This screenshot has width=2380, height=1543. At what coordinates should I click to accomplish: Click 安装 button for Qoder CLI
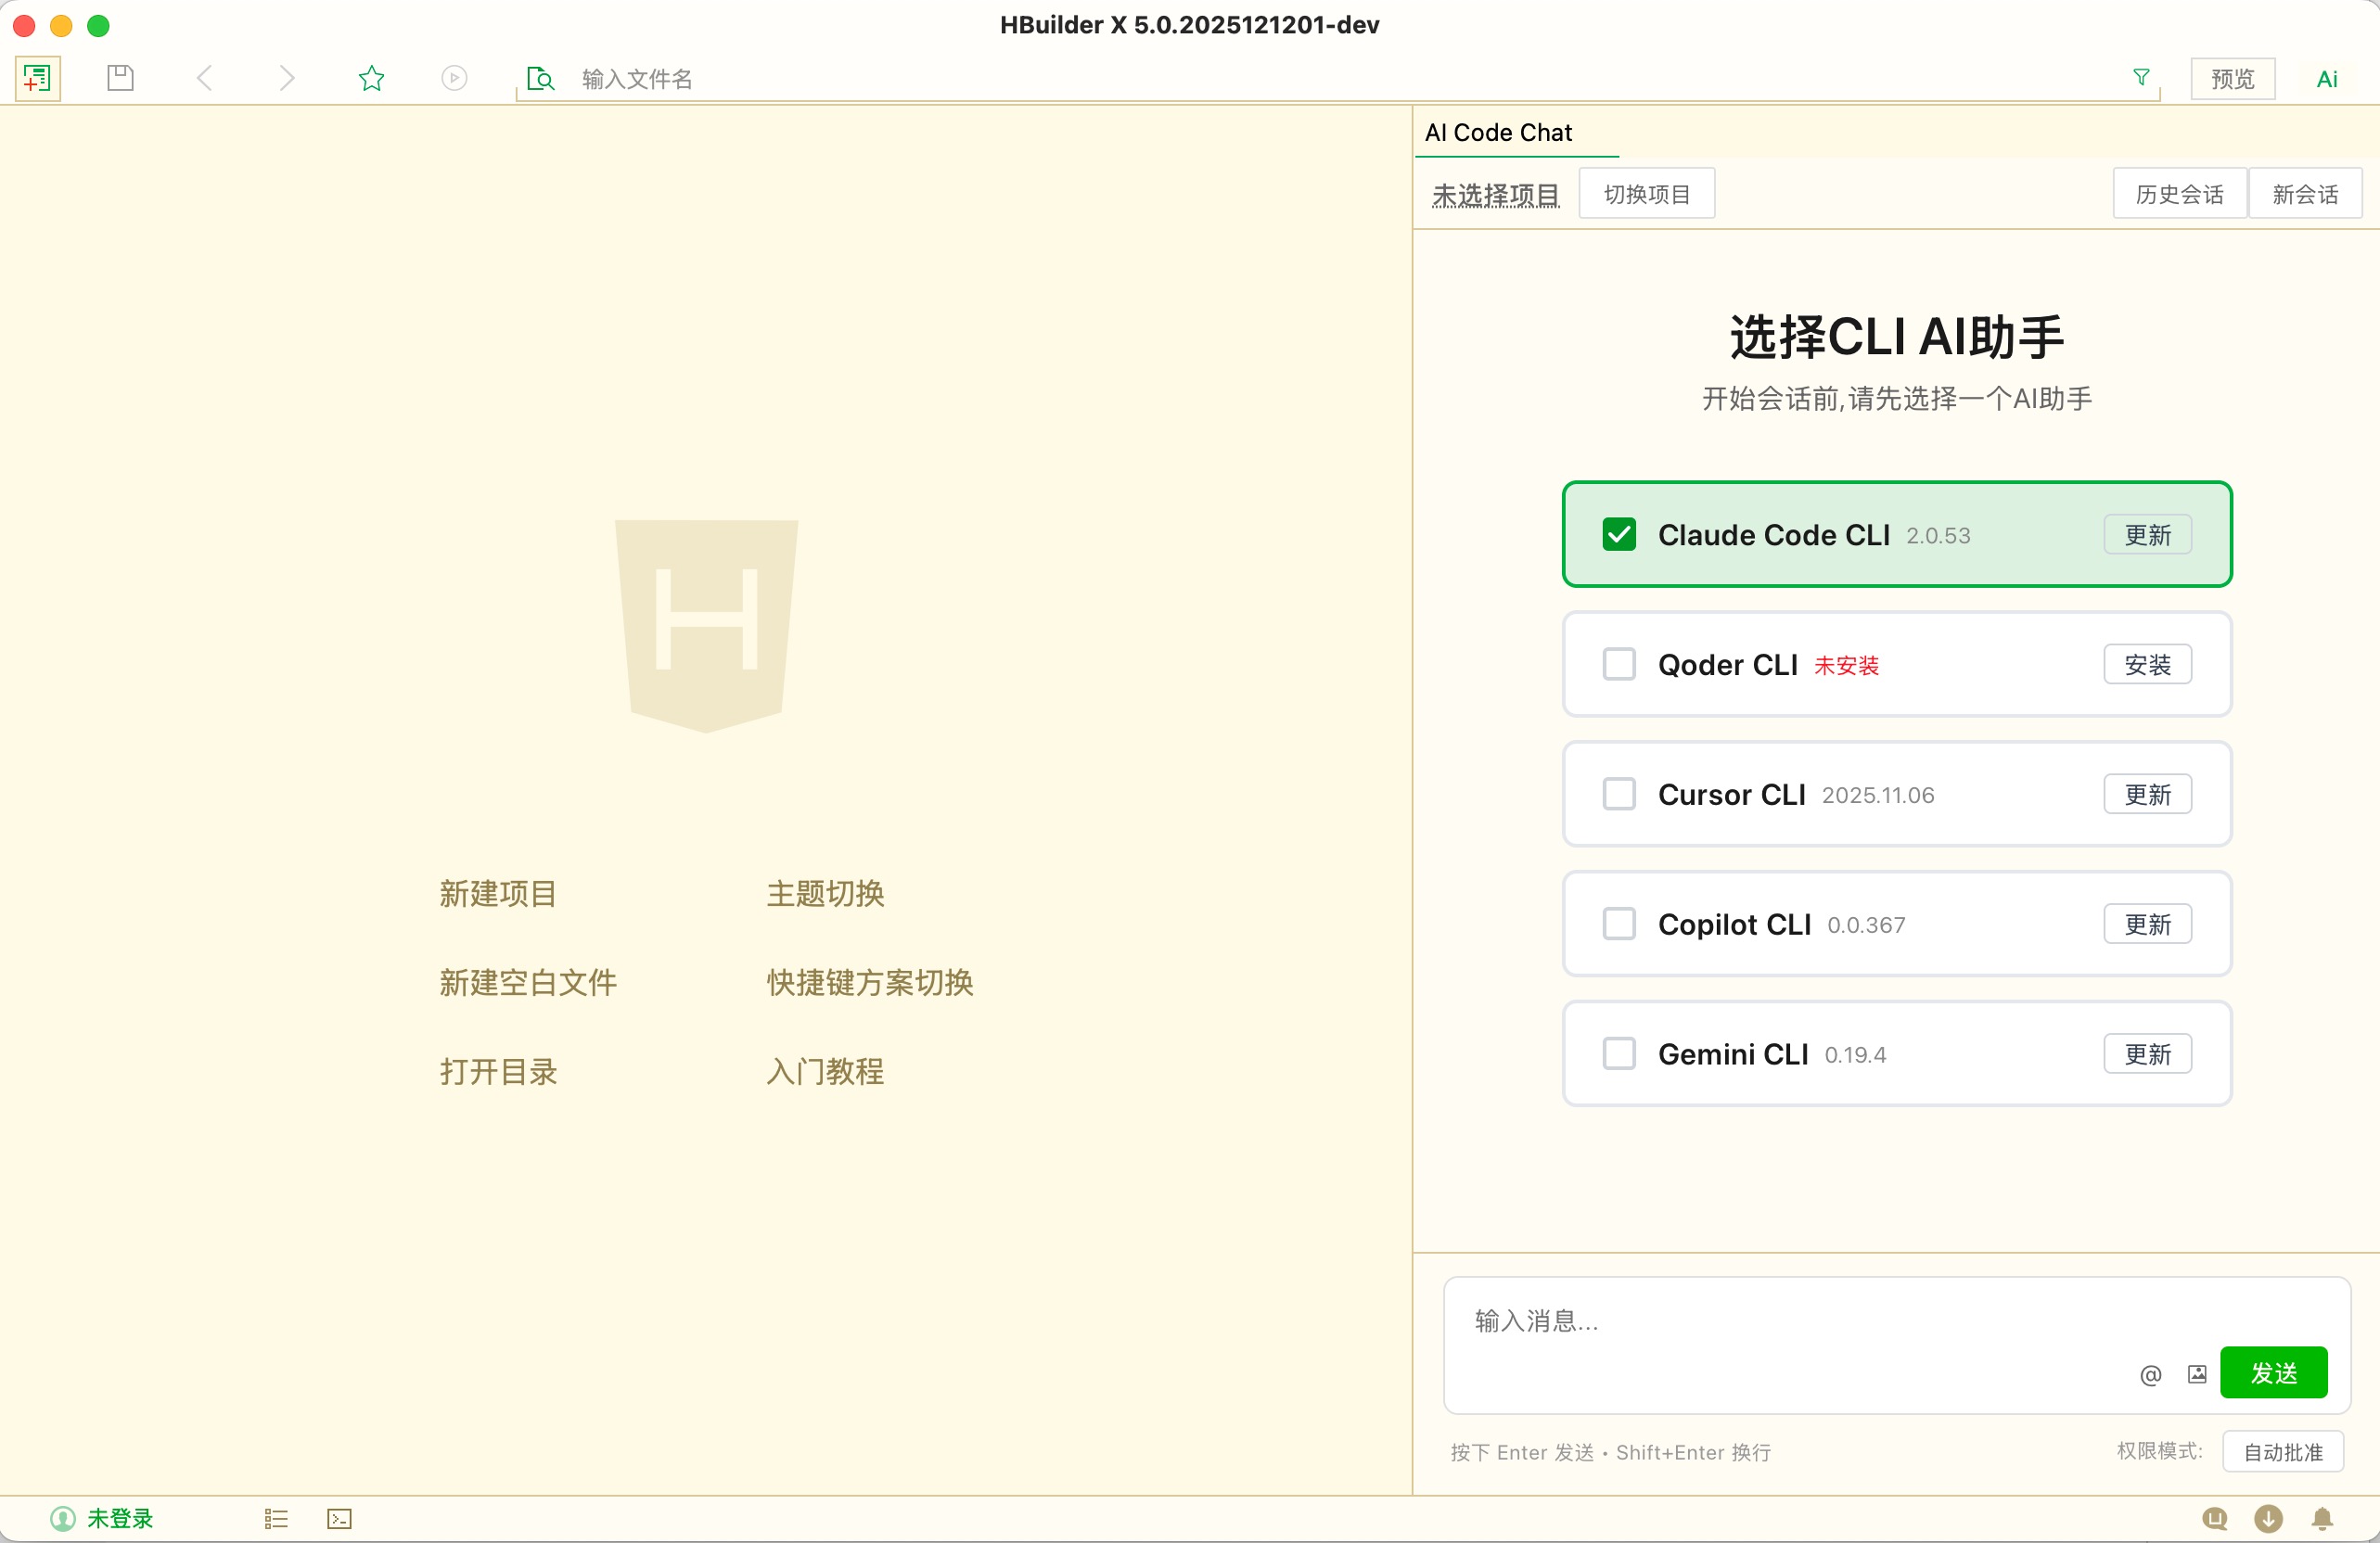[x=2147, y=665]
